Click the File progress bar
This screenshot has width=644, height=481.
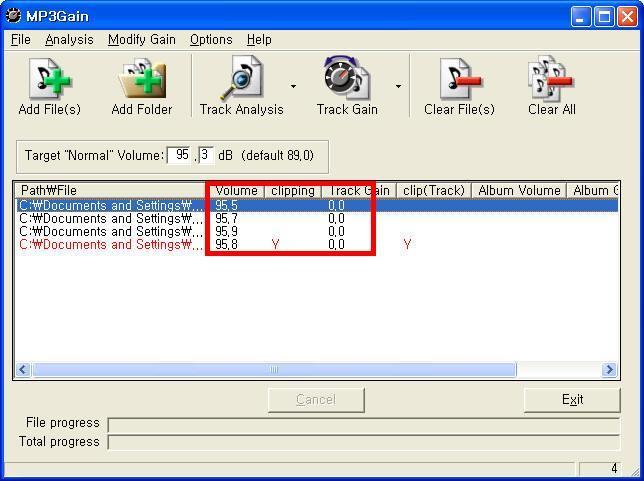click(x=363, y=425)
